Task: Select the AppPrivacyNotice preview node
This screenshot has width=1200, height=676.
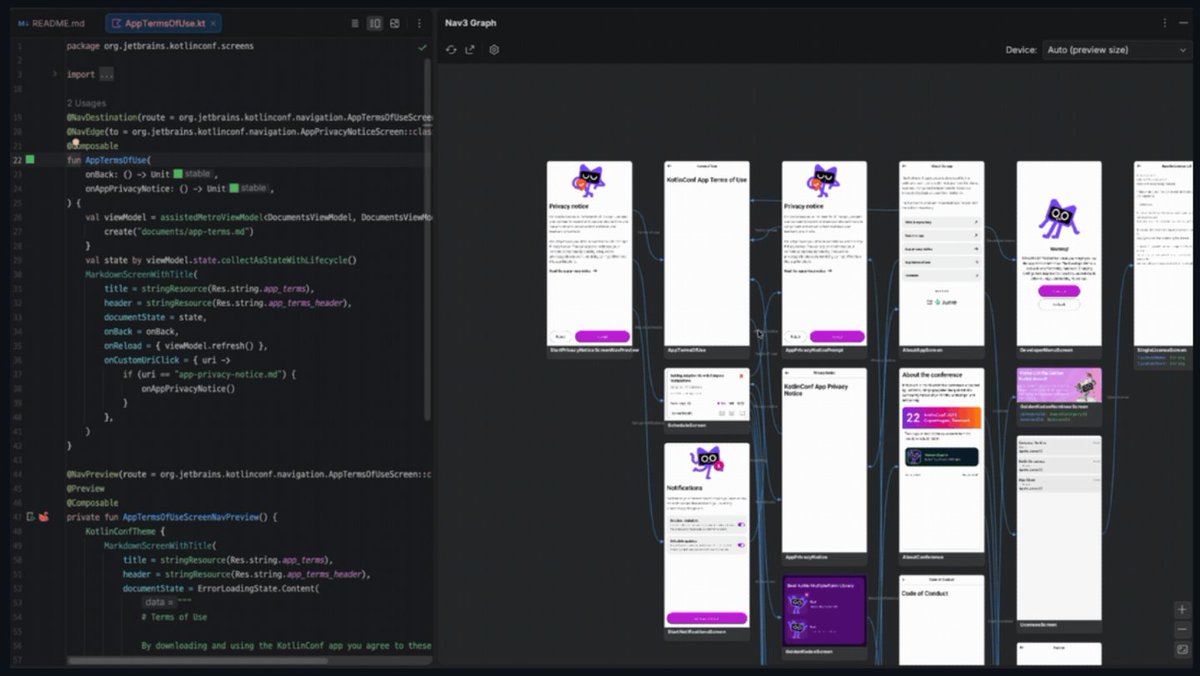Action: (824, 465)
